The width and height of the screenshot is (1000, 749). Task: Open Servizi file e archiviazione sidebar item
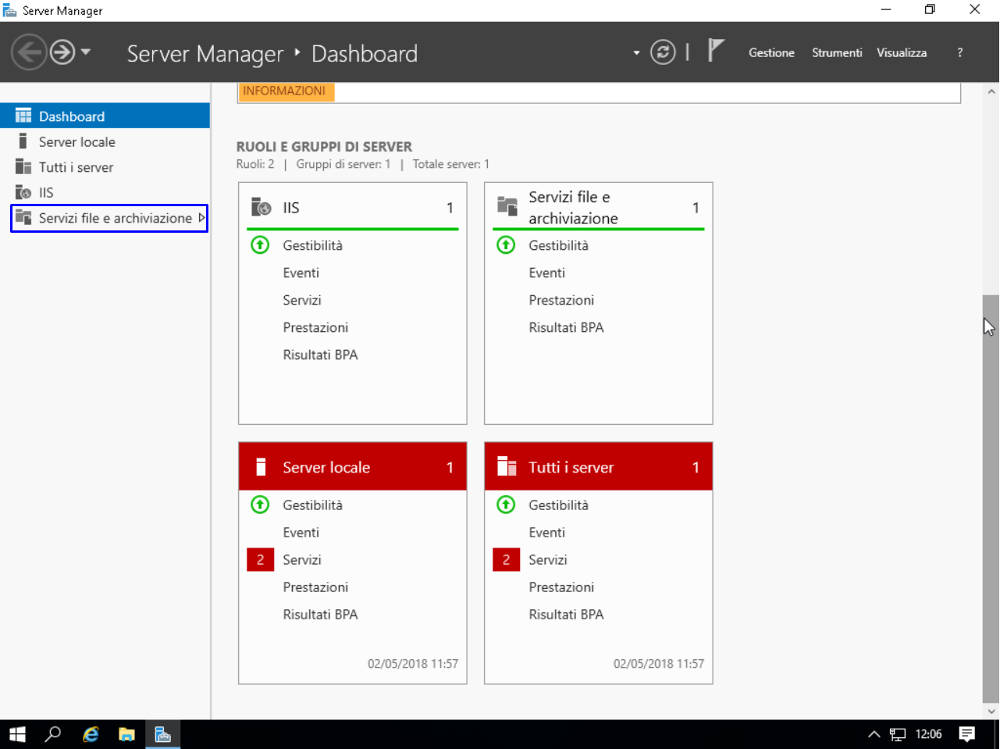tap(109, 218)
